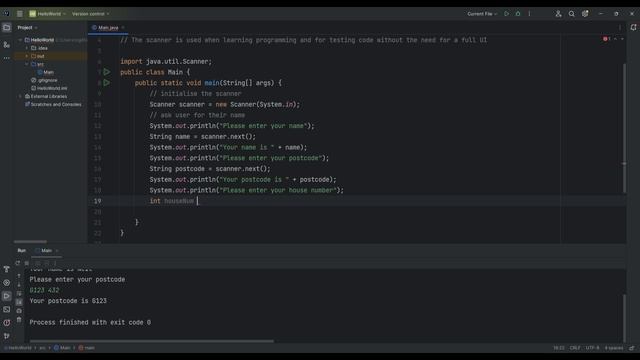This screenshot has height=360, width=640.
Task: Open UTF-8 file encoding selector
Action: tap(592, 348)
